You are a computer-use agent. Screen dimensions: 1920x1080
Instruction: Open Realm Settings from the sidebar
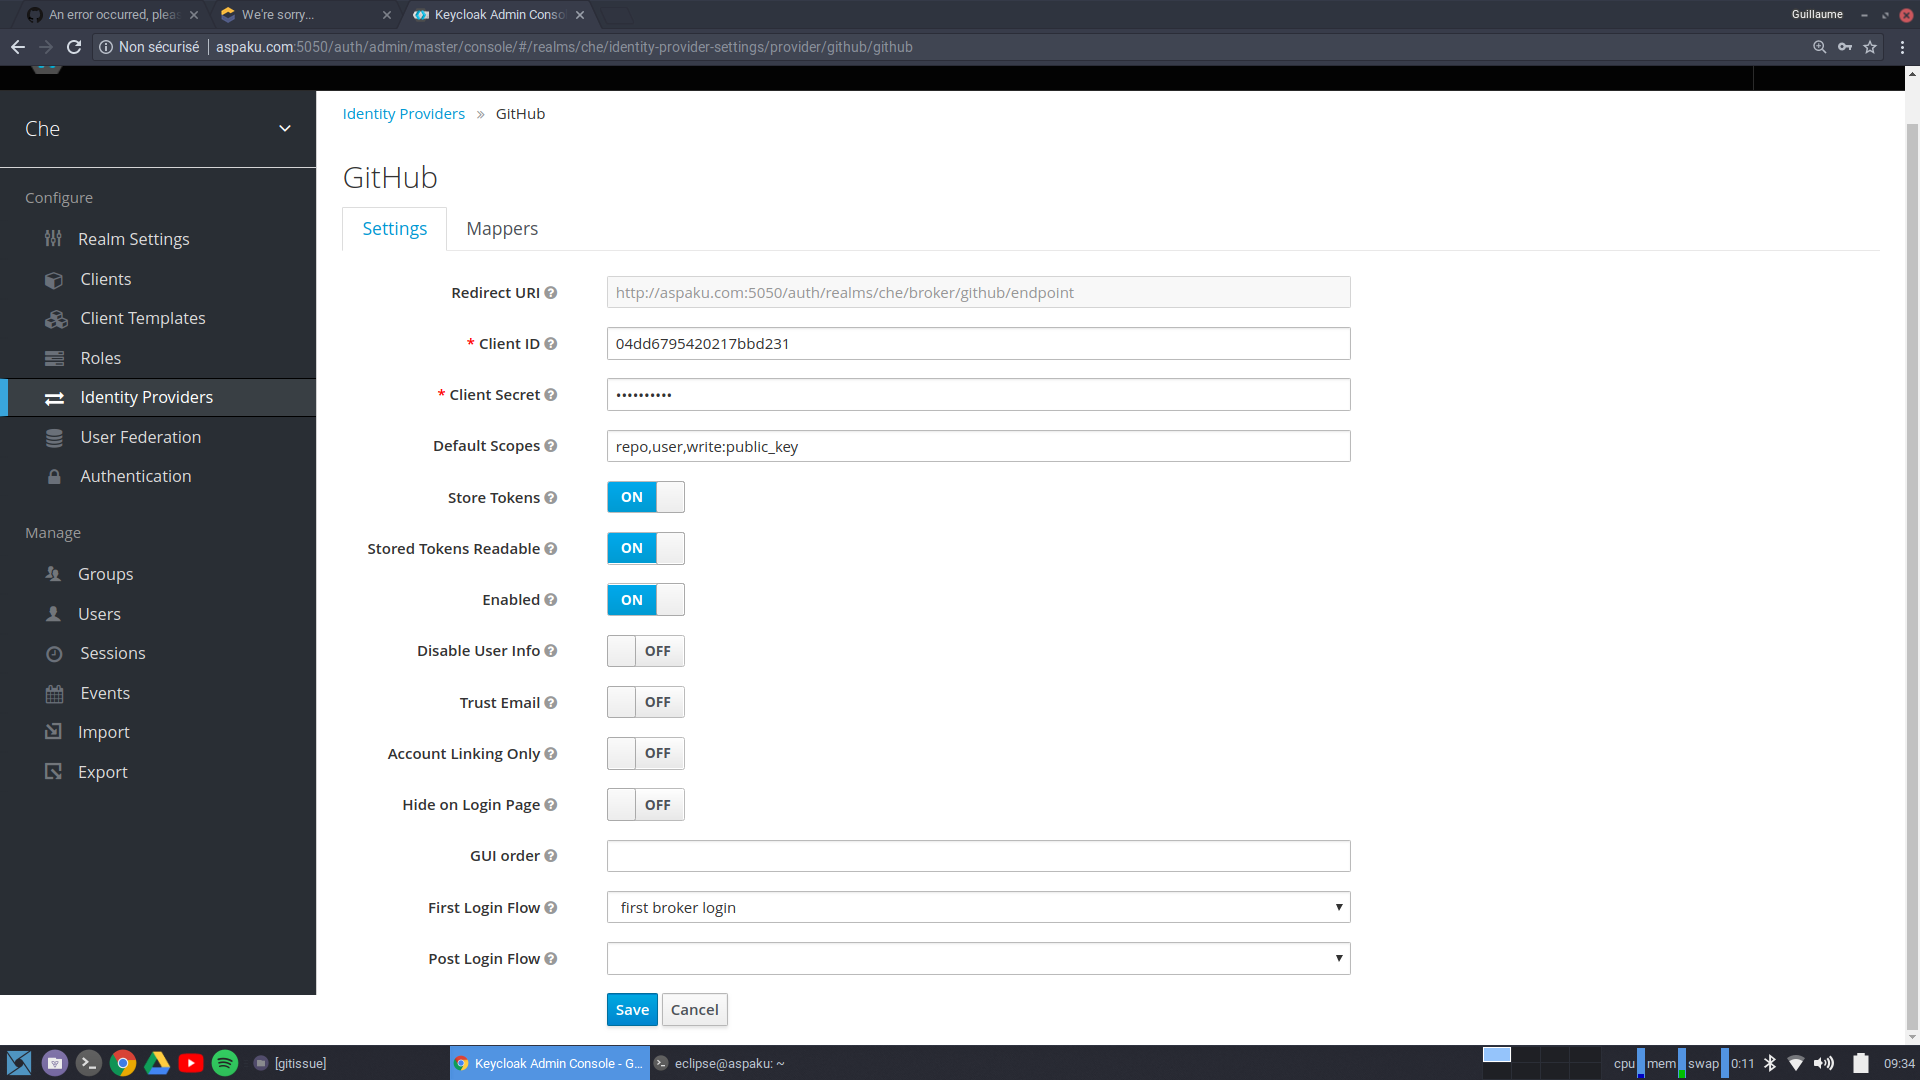[x=134, y=238]
